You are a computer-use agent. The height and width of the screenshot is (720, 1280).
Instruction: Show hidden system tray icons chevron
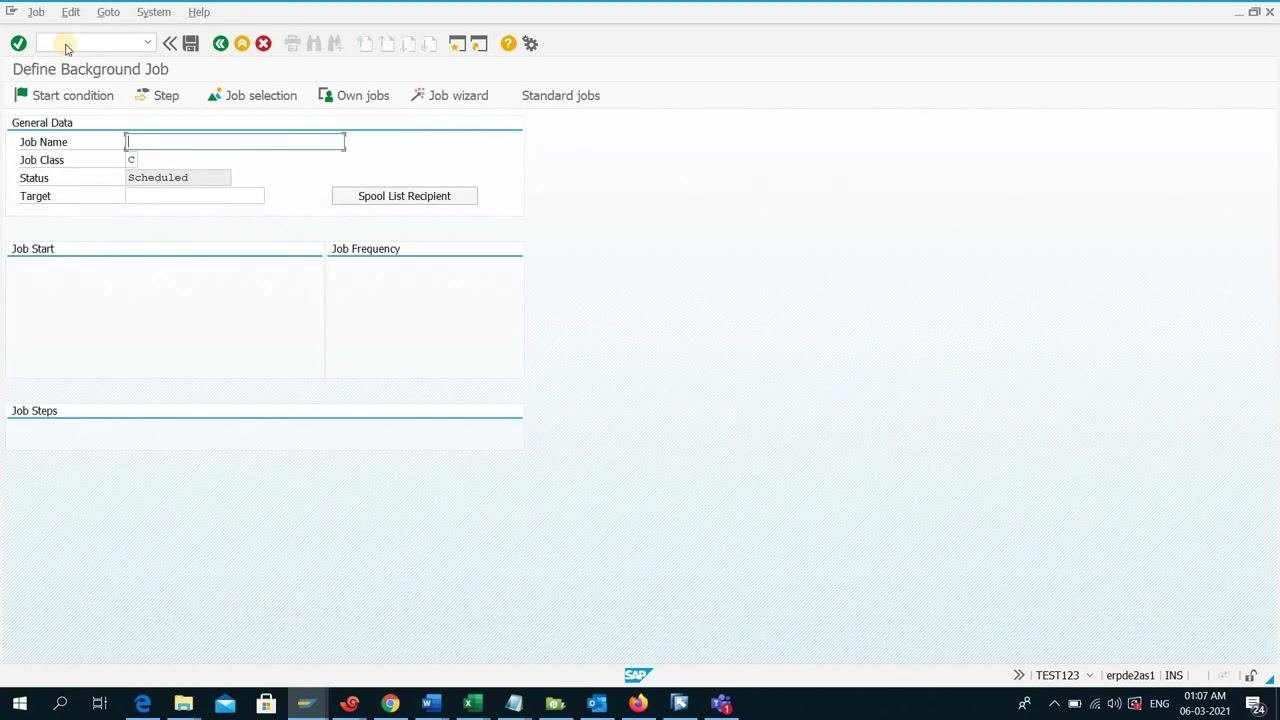click(1053, 704)
